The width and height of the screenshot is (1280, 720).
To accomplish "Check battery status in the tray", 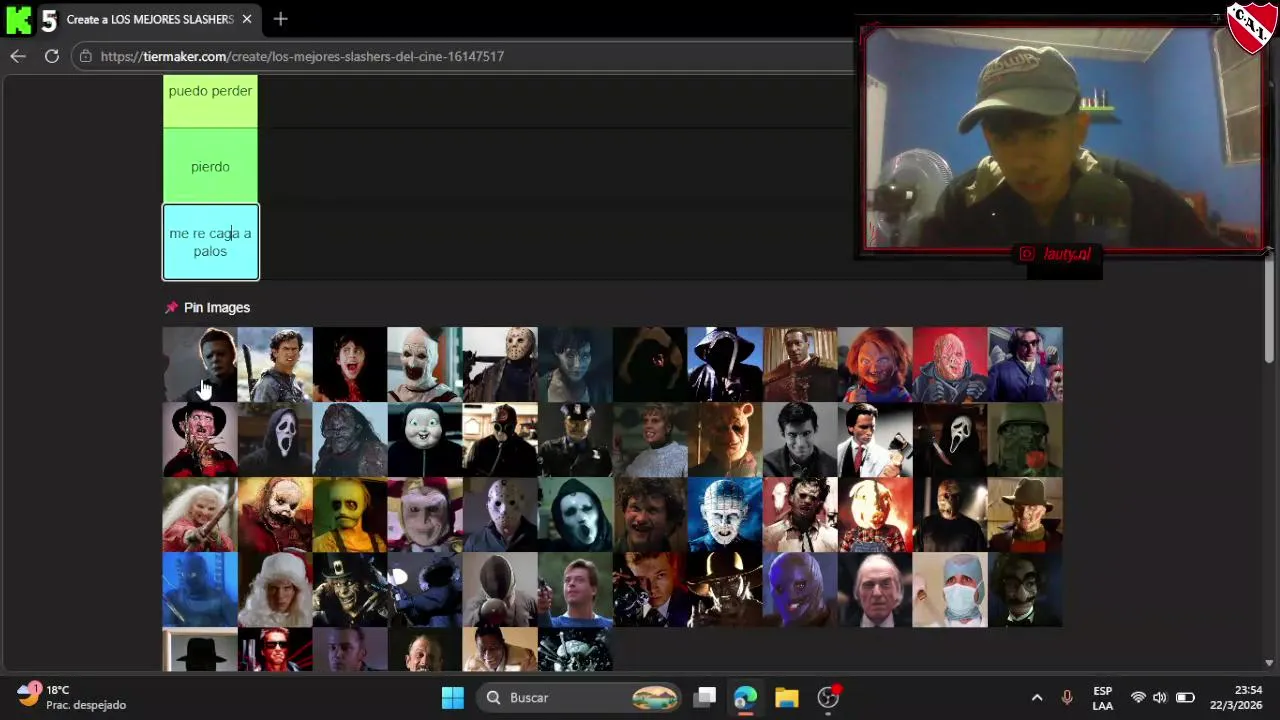I will point(1185,697).
